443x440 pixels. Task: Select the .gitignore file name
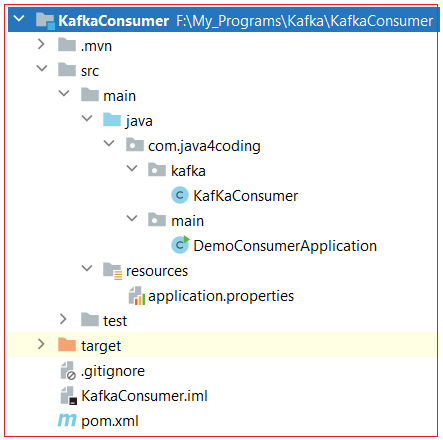(x=113, y=371)
